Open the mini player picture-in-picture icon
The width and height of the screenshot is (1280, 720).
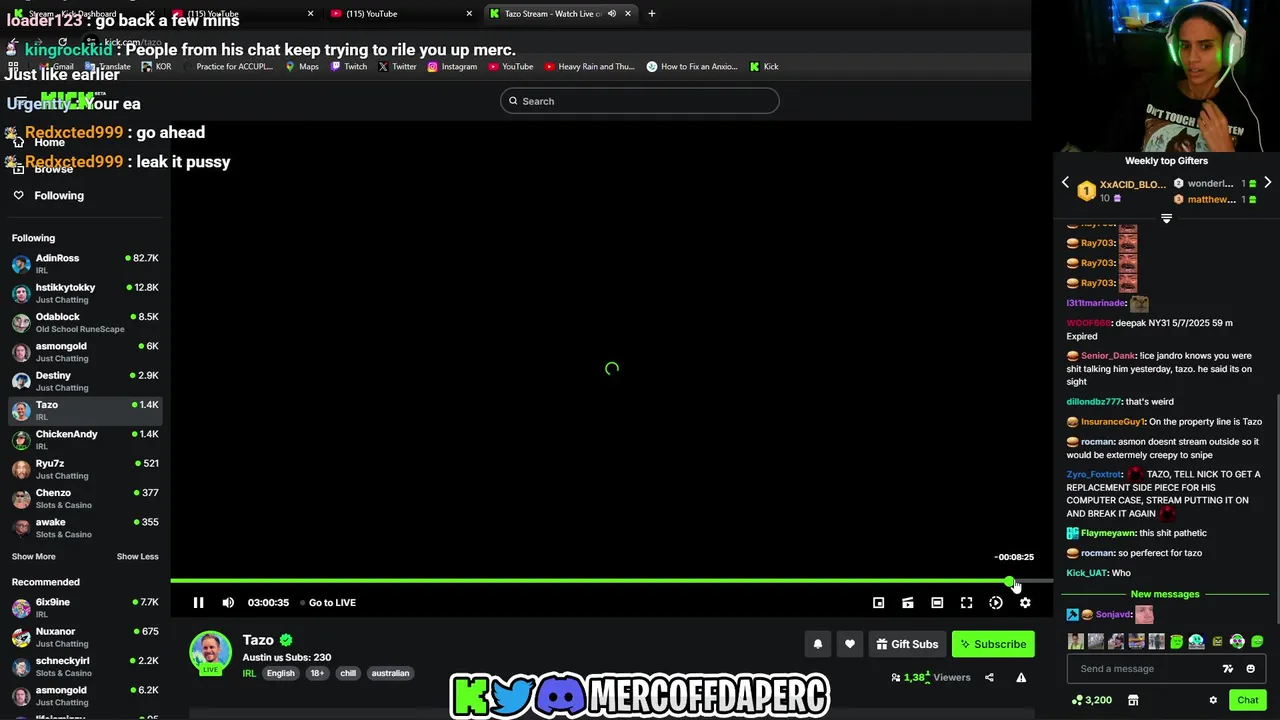(x=878, y=602)
